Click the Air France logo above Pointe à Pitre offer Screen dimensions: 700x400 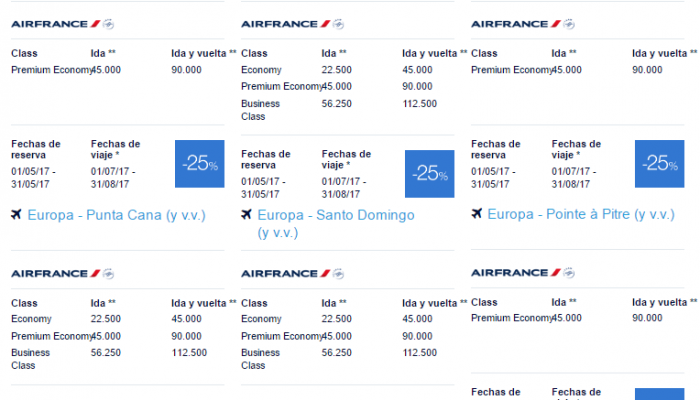pyautogui.click(x=523, y=24)
